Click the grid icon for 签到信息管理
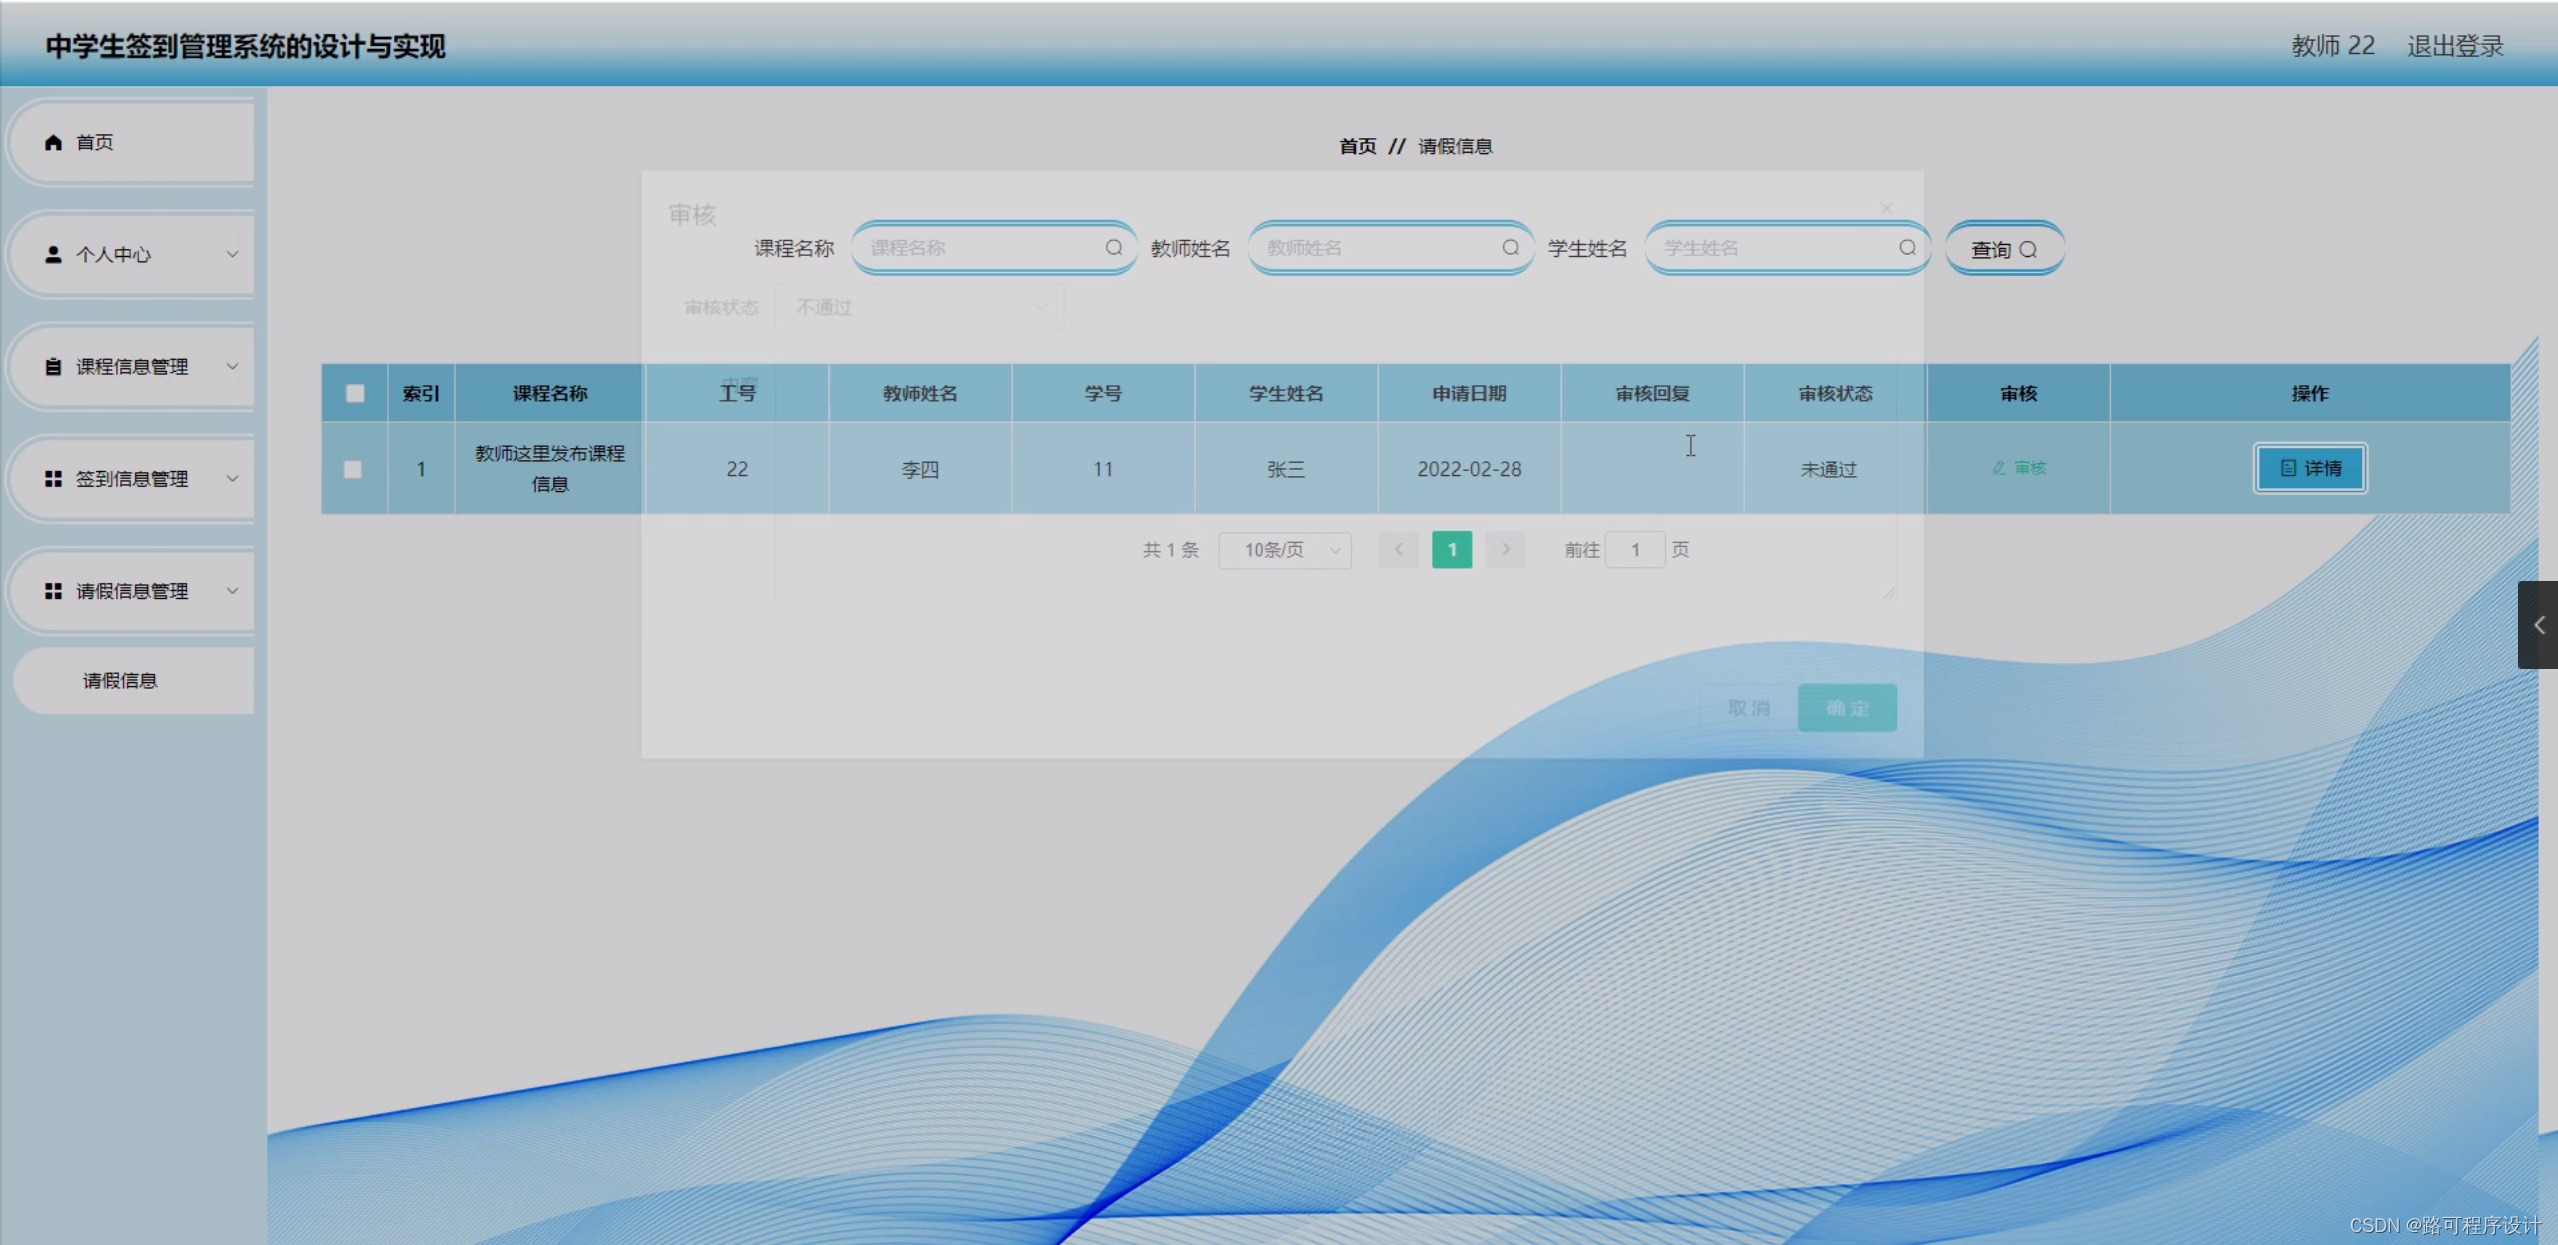The width and height of the screenshot is (2558, 1245). [x=53, y=479]
